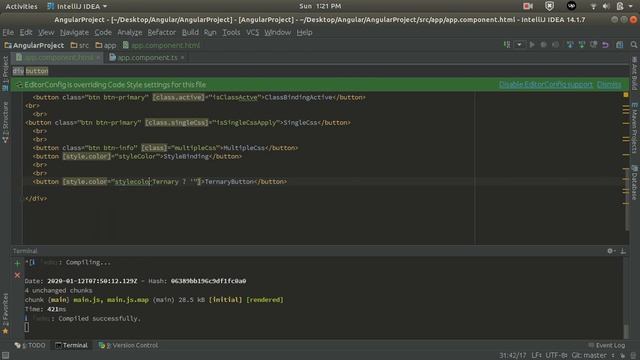Open the Git: master branch dropdown
This screenshot has height=360, width=640.
592,356
